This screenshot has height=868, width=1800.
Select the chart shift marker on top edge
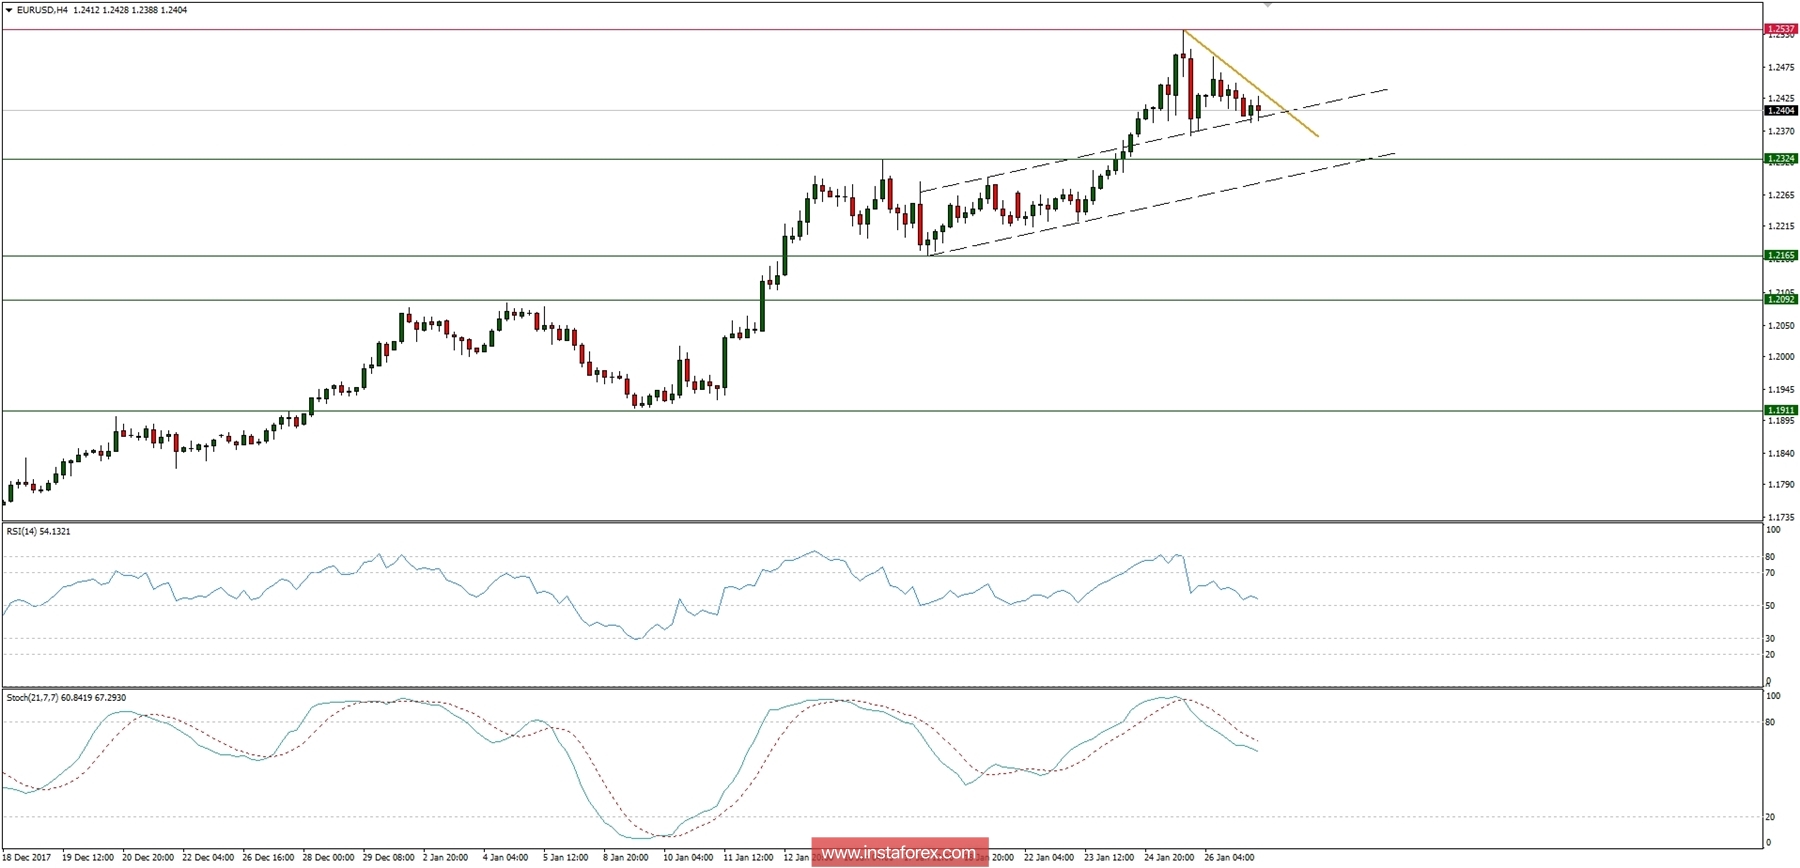(x=1268, y=5)
